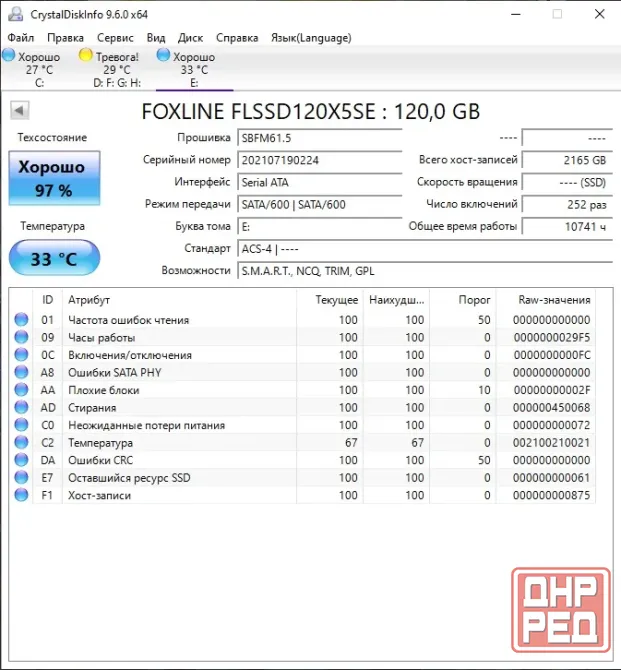Click the 33 °C temperature button
The height and width of the screenshot is (670, 621).
pyautogui.click(x=54, y=258)
